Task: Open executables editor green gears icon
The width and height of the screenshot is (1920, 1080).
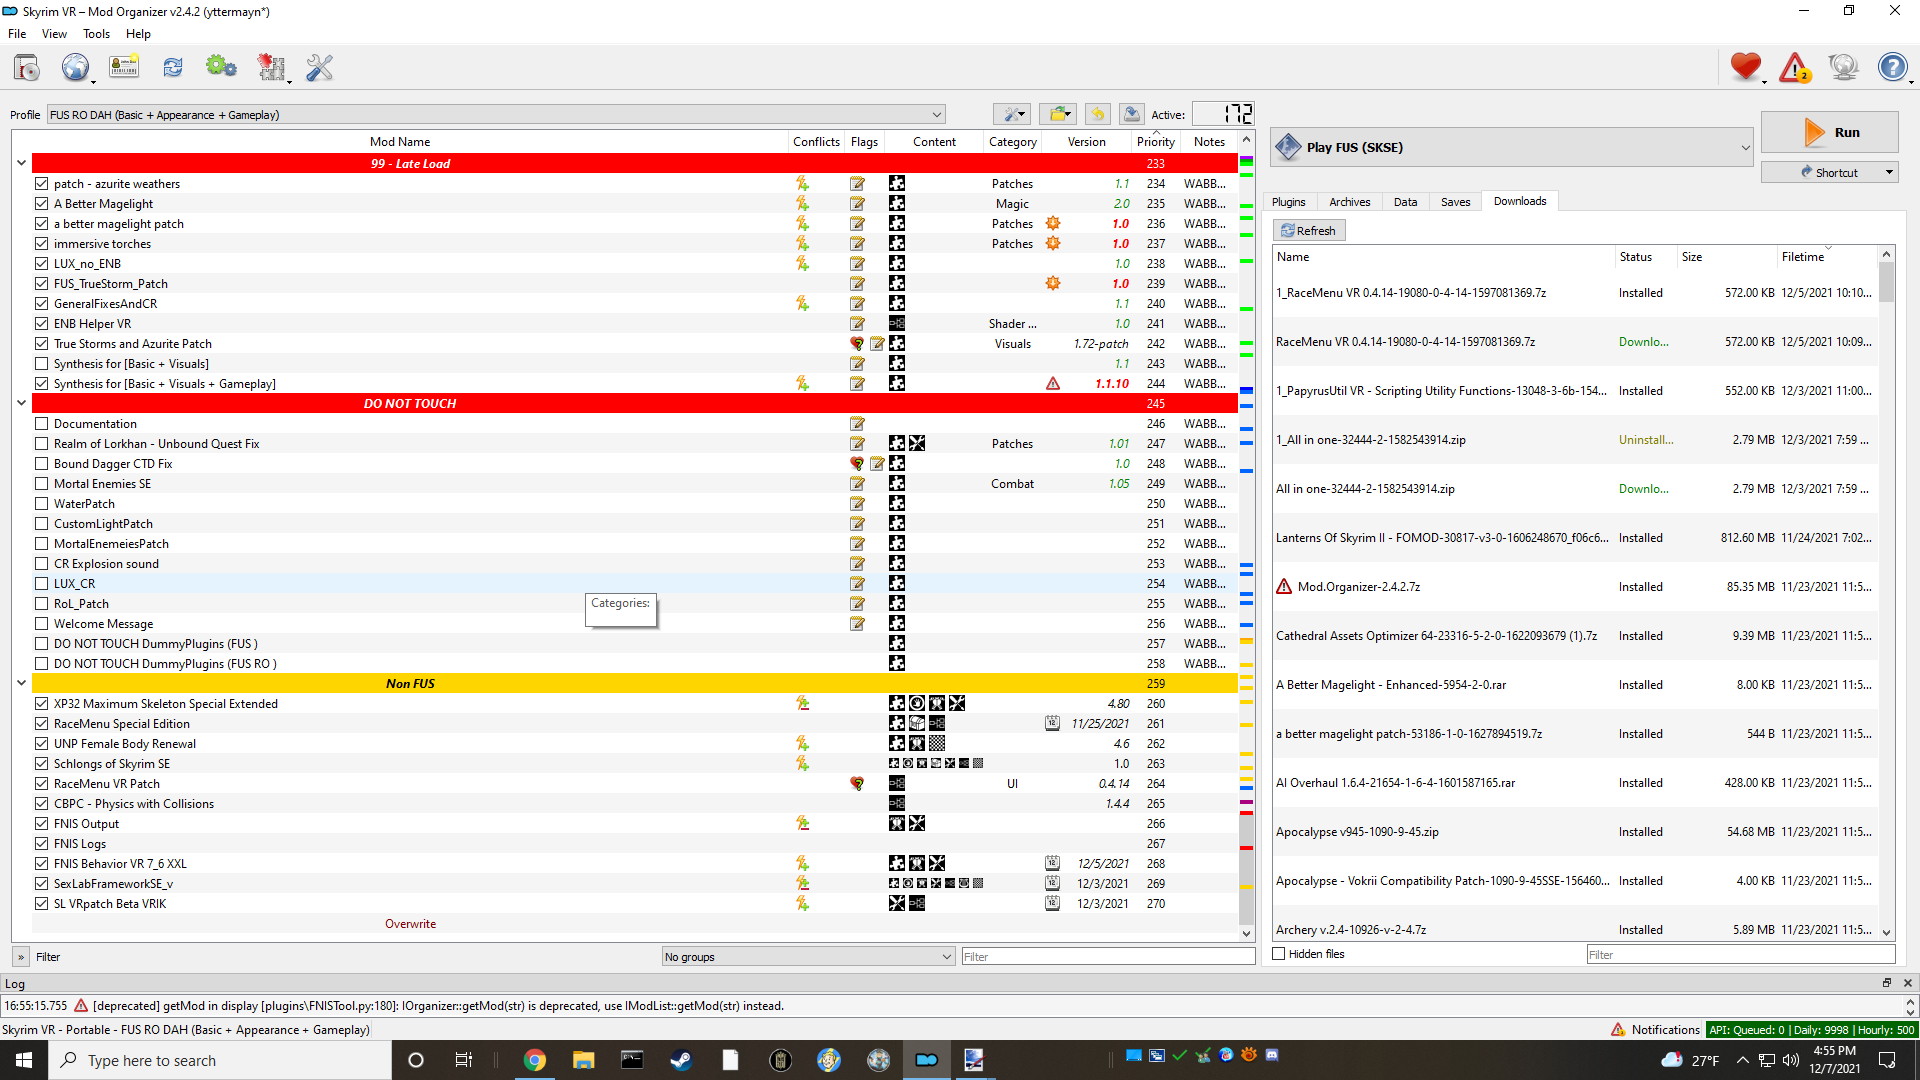Action: [x=221, y=68]
